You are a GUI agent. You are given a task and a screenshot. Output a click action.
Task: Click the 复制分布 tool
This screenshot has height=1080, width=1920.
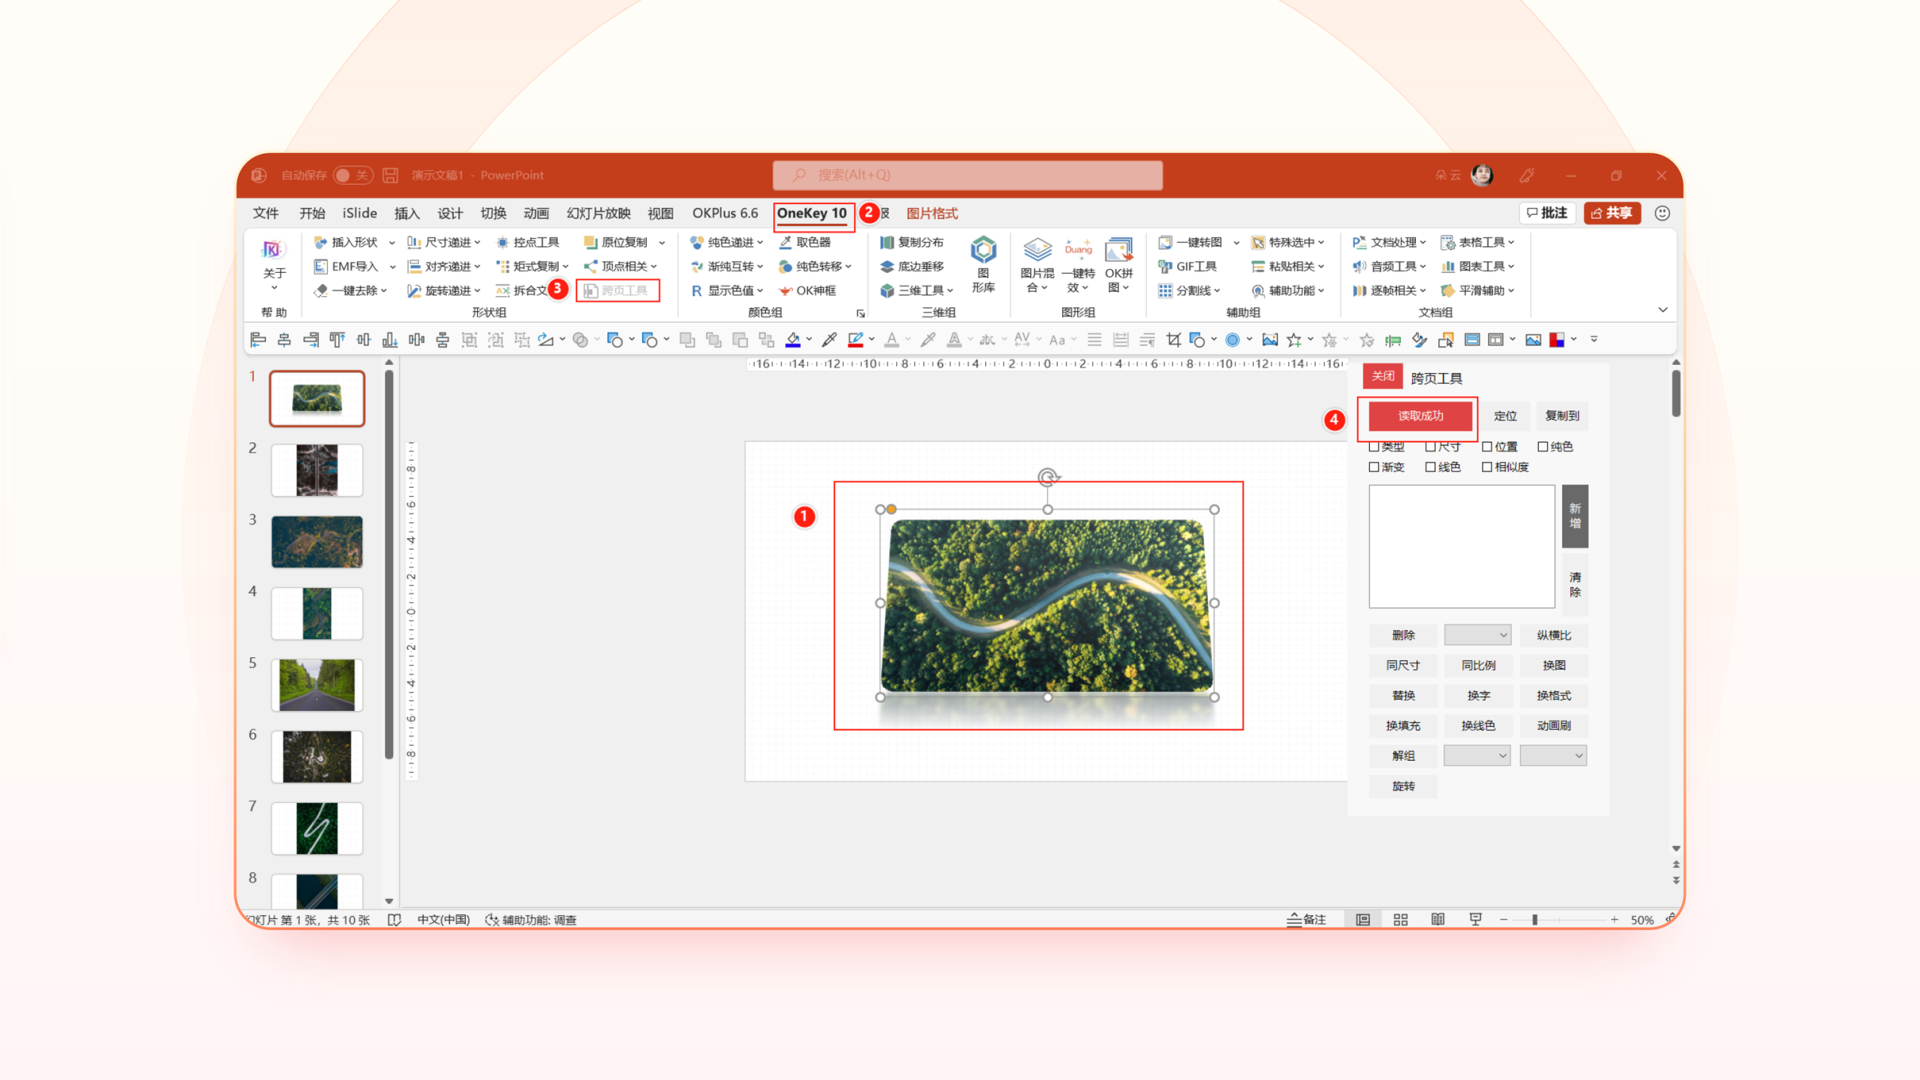tap(911, 242)
